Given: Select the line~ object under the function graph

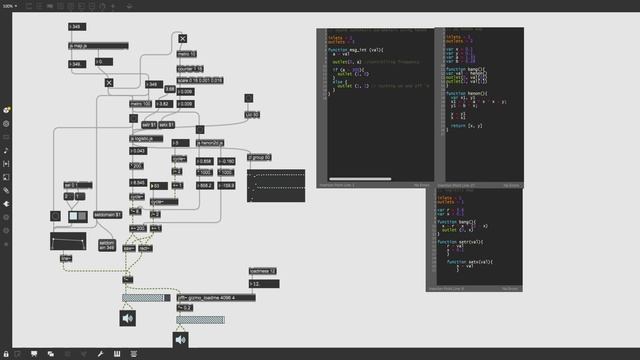Looking at the screenshot, I should coord(66,258).
